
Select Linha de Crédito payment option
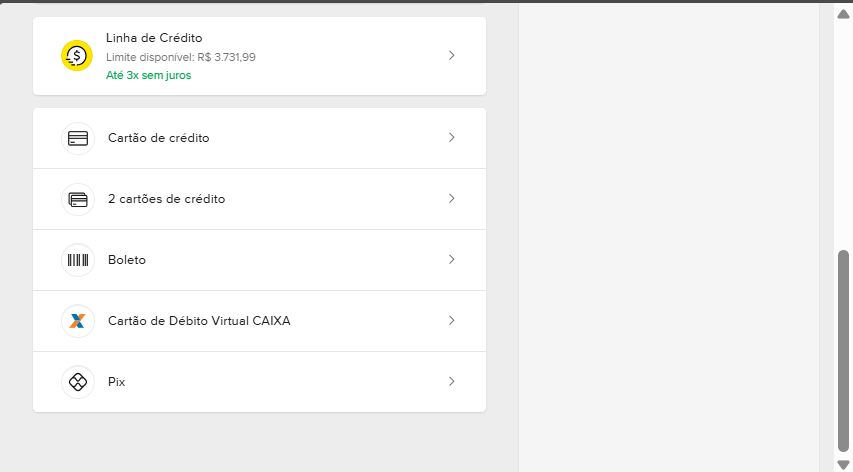[154, 38]
